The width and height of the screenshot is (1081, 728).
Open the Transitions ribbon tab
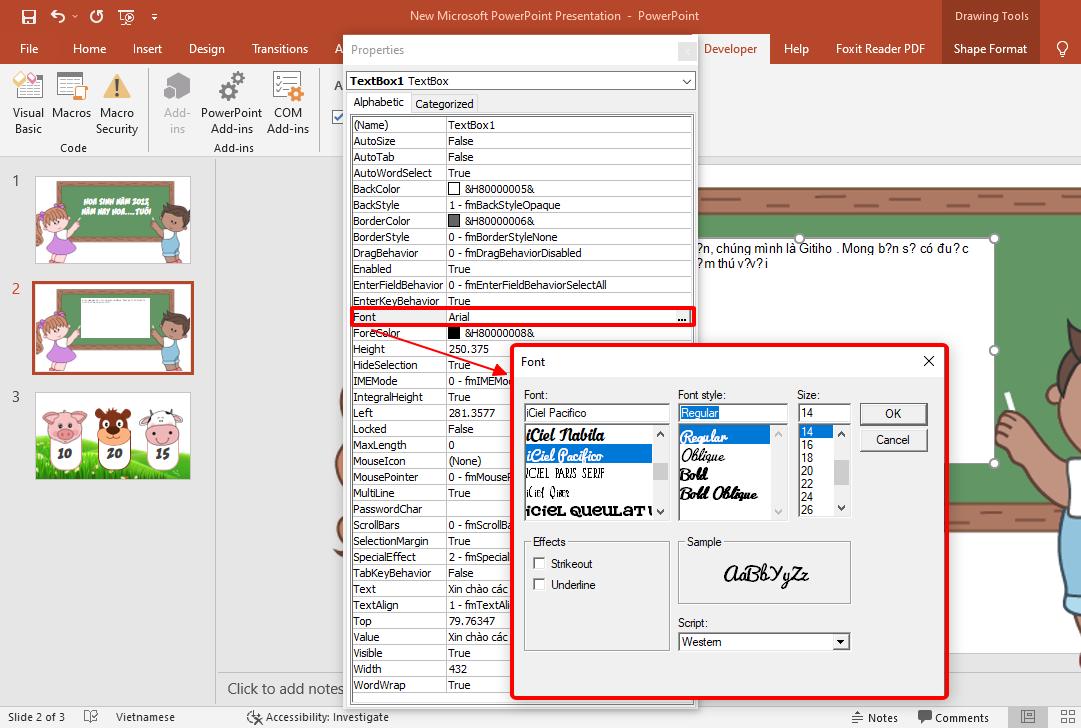[280, 49]
